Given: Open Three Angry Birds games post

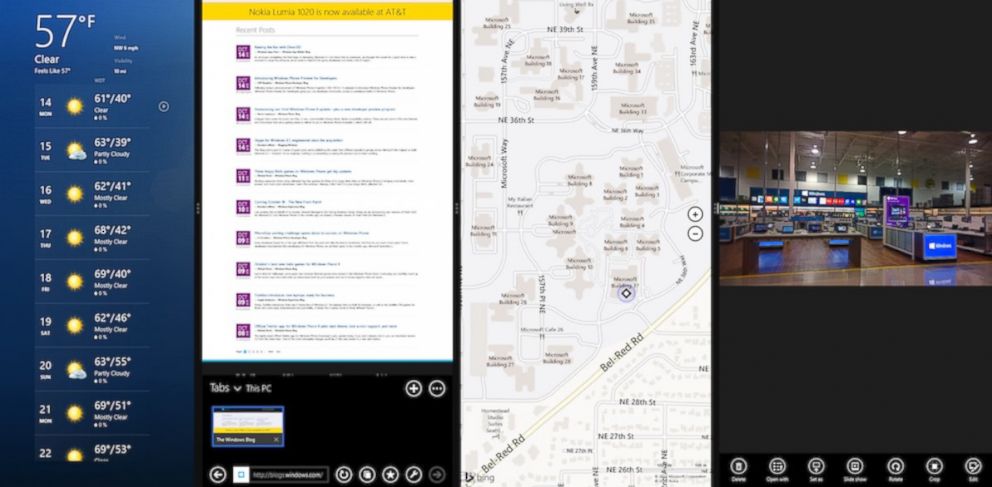Looking at the screenshot, I should [x=302, y=171].
